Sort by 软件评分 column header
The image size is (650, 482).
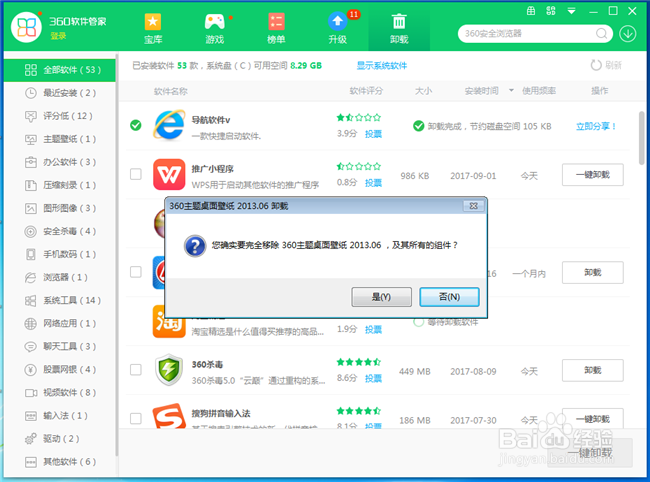coord(366,91)
